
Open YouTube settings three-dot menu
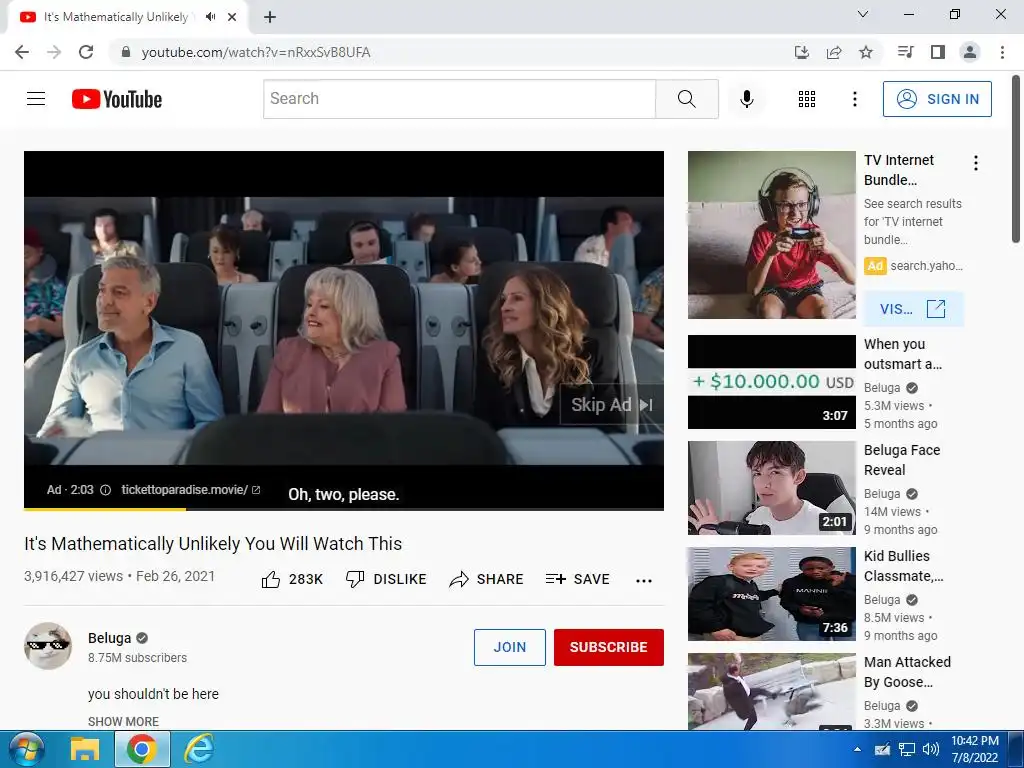(x=854, y=99)
